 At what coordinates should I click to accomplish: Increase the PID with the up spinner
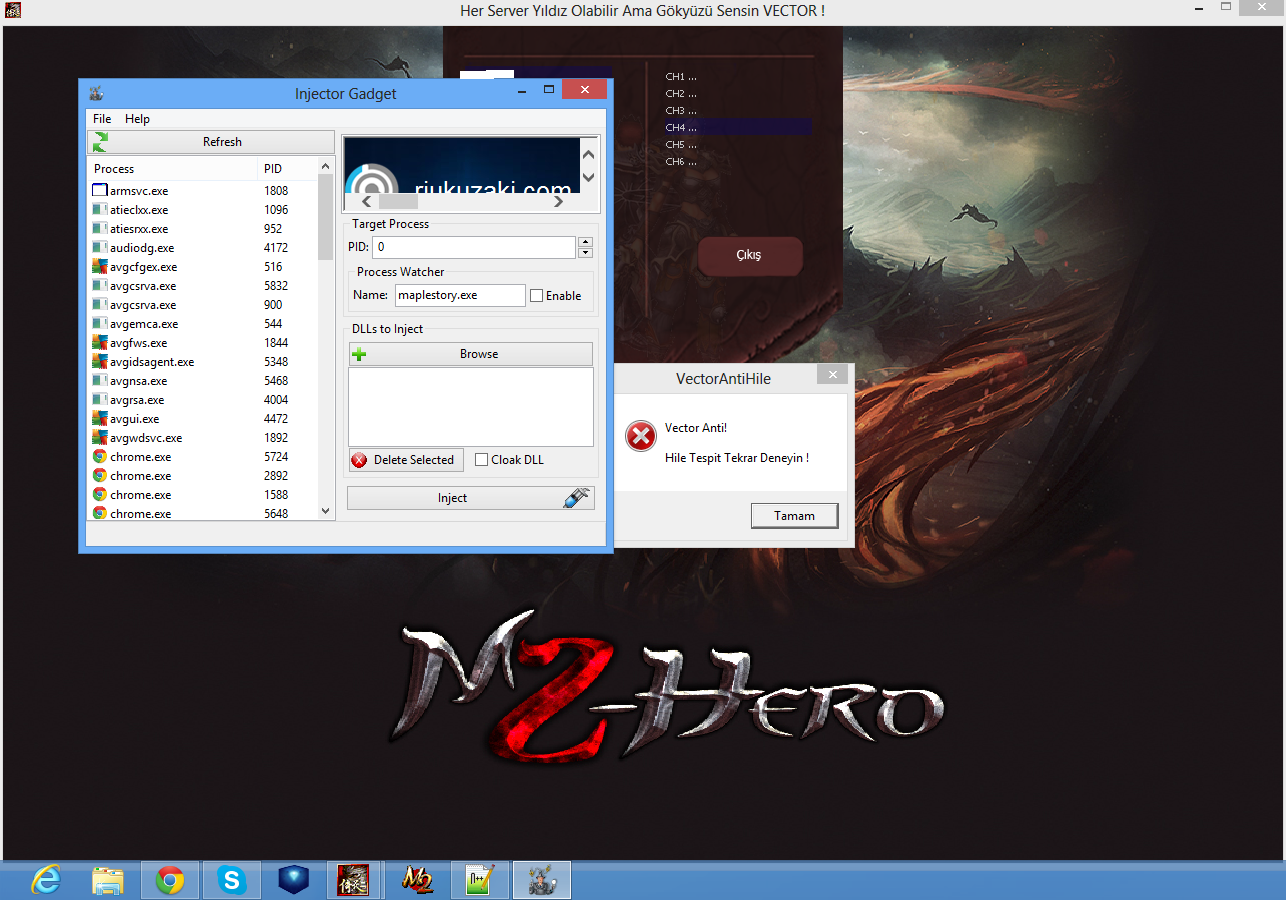tap(585, 242)
